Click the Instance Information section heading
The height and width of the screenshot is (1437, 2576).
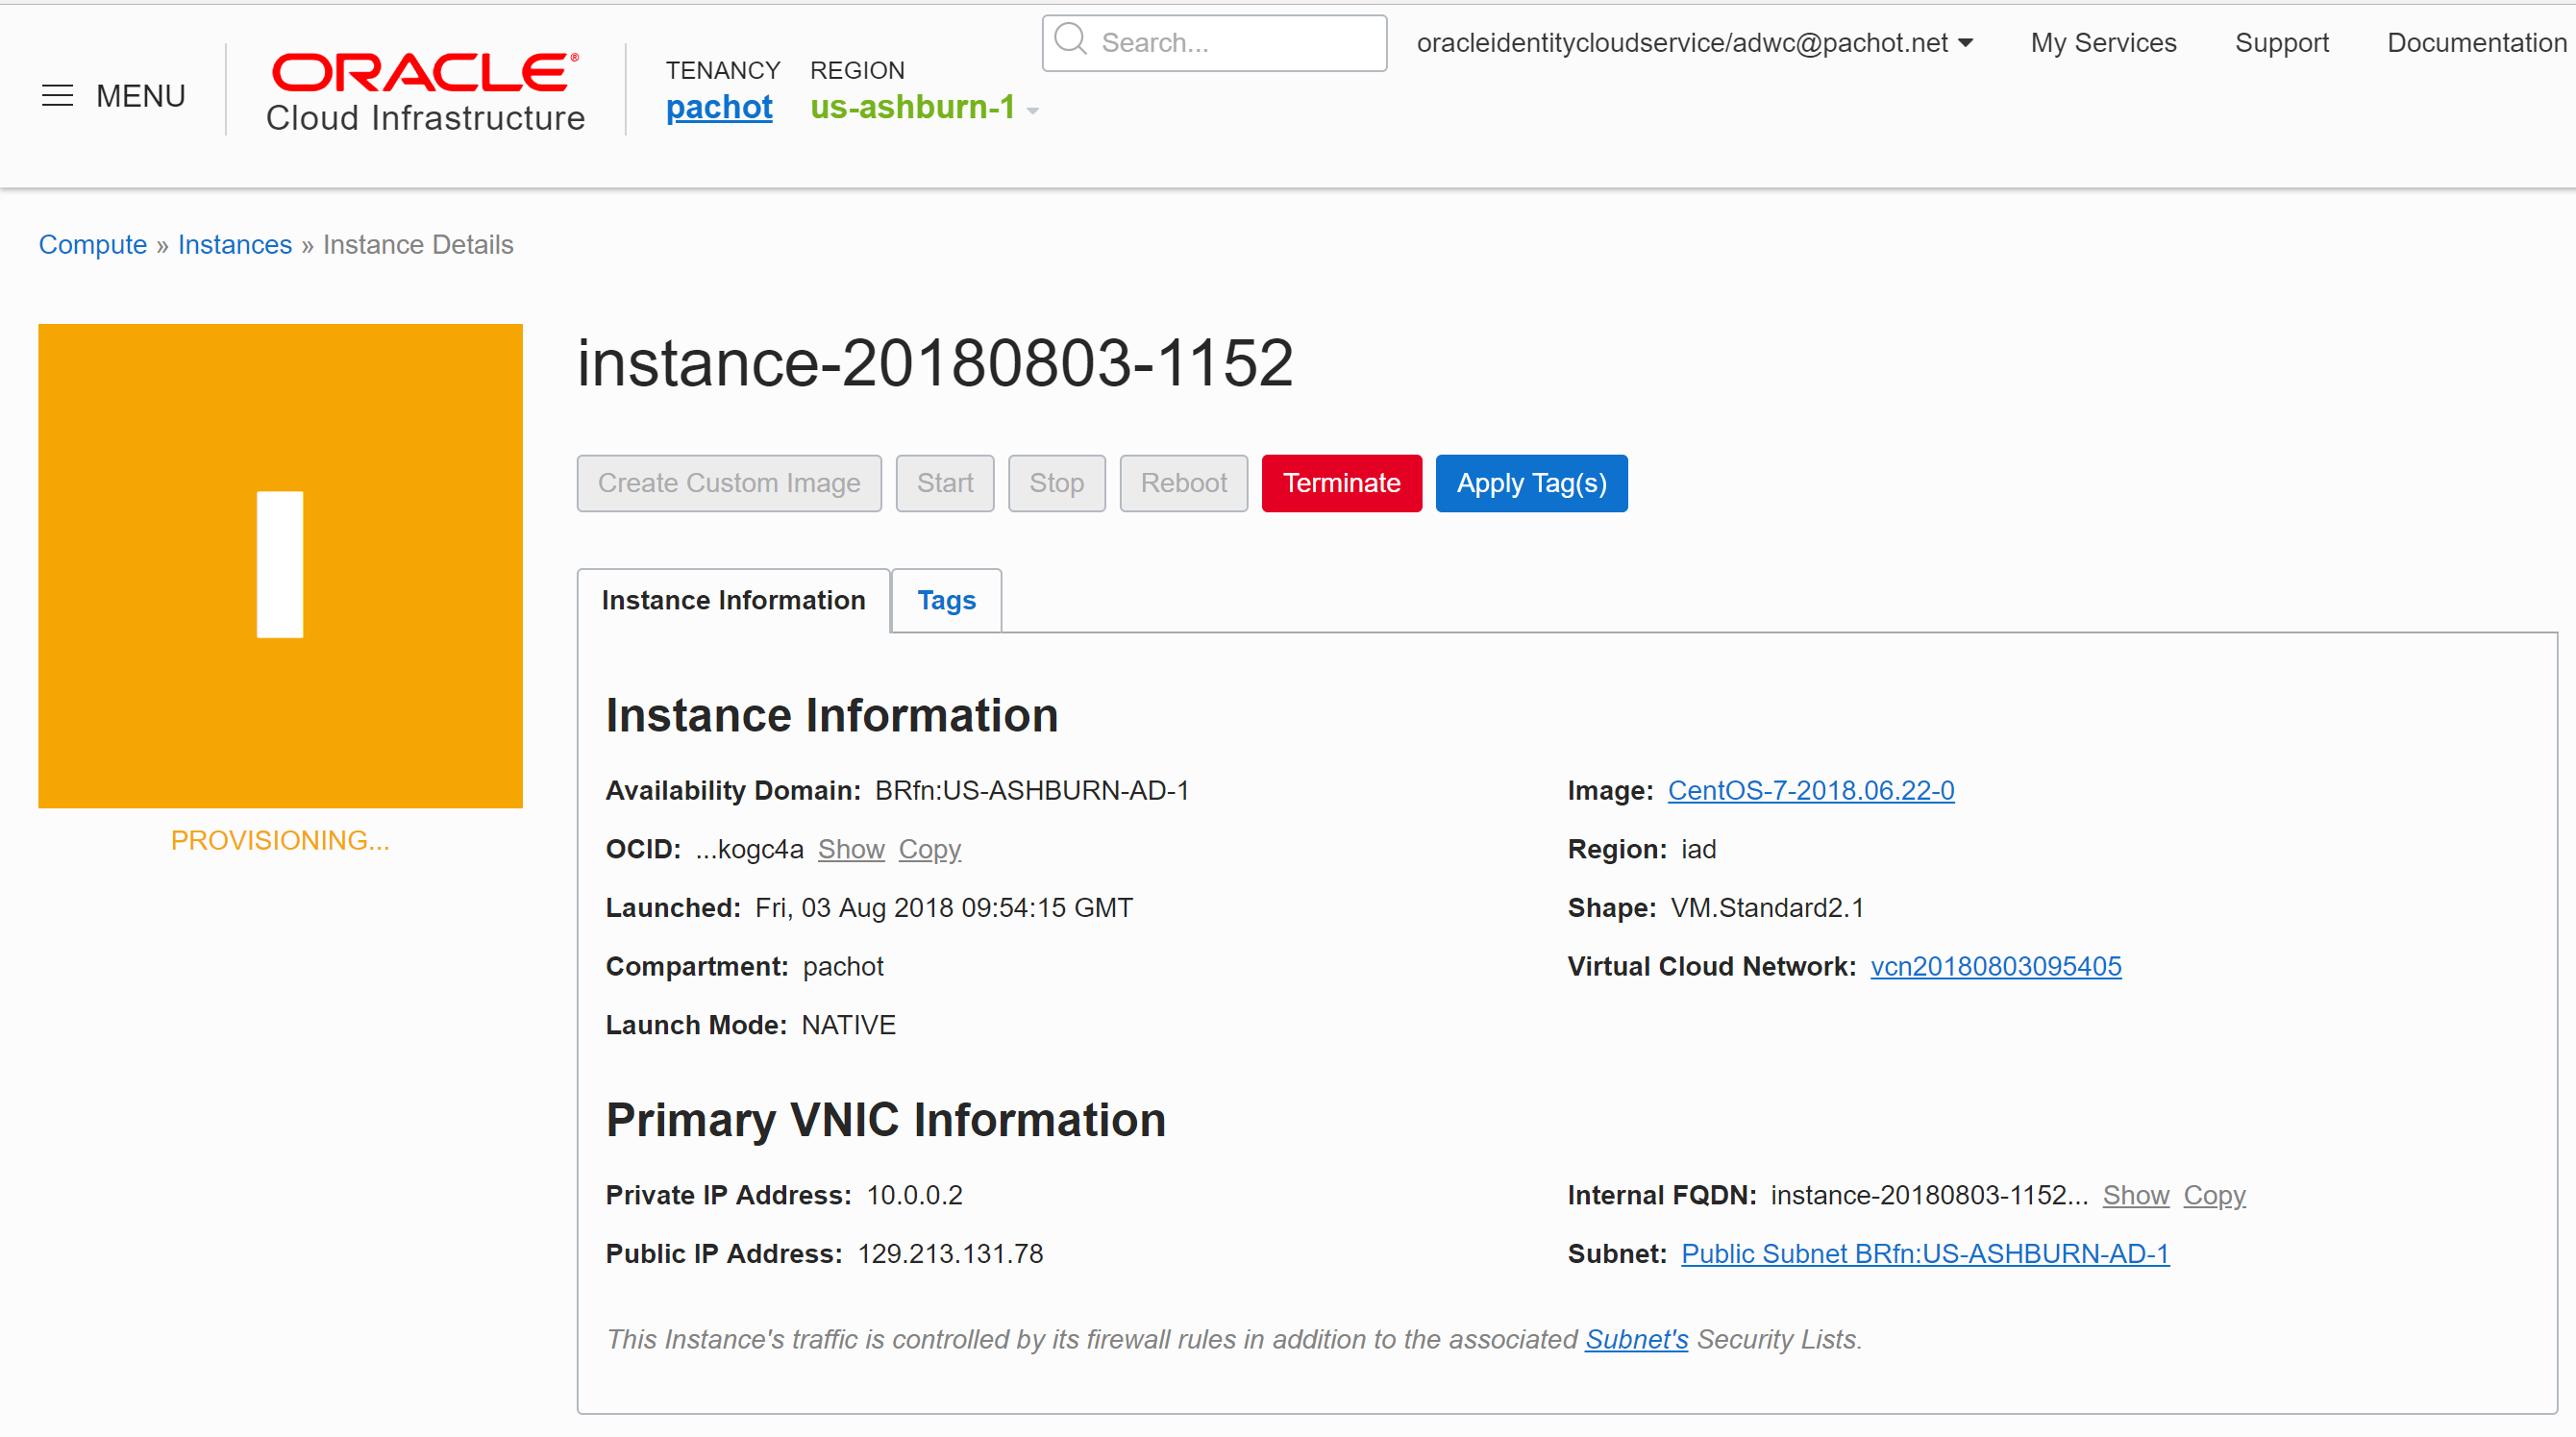point(832,716)
